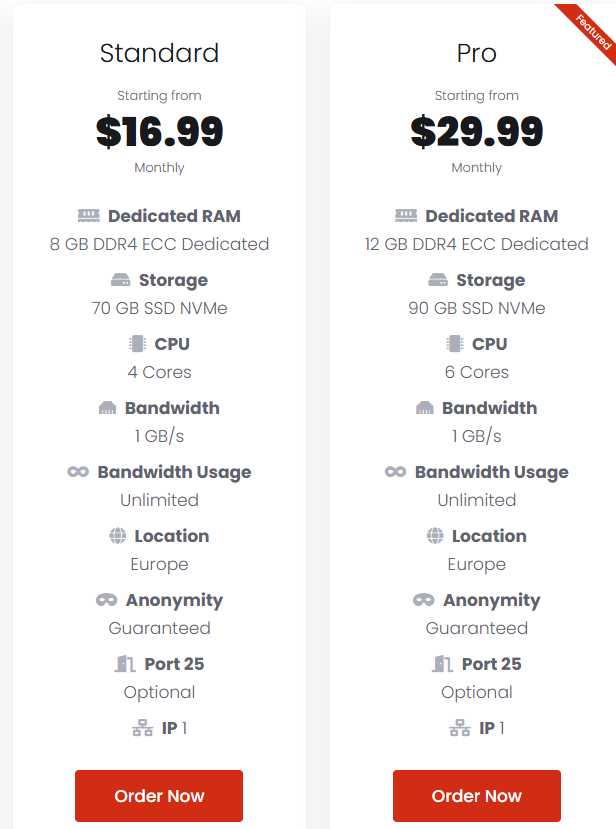Click the Location globe icon in Pro plan
The width and height of the screenshot is (616, 829).
[435, 536]
